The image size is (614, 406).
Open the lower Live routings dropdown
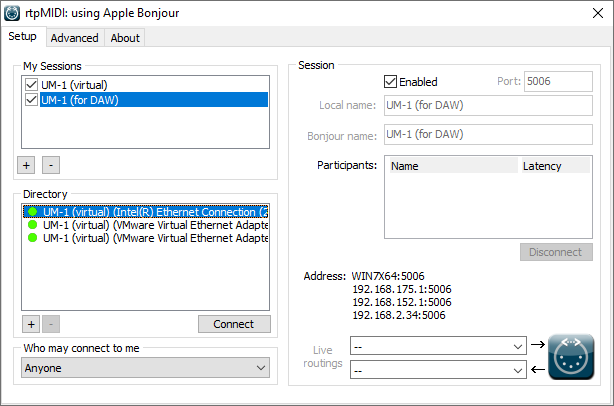438,369
